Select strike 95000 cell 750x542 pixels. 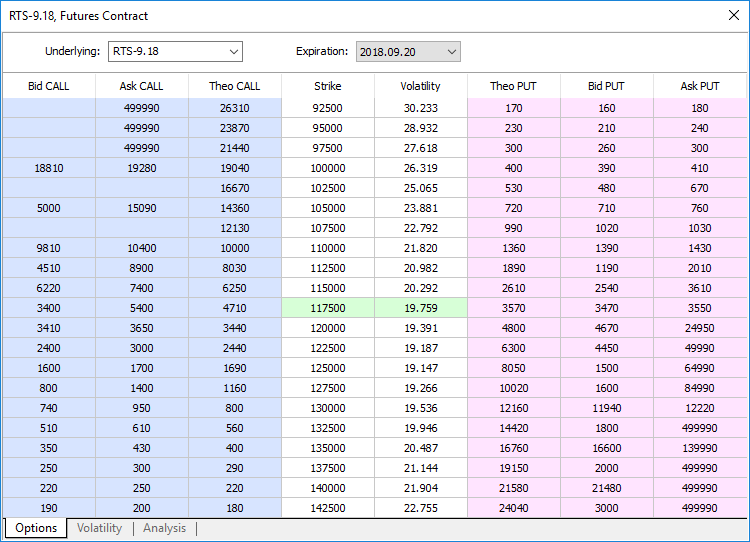(x=328, y=128)
